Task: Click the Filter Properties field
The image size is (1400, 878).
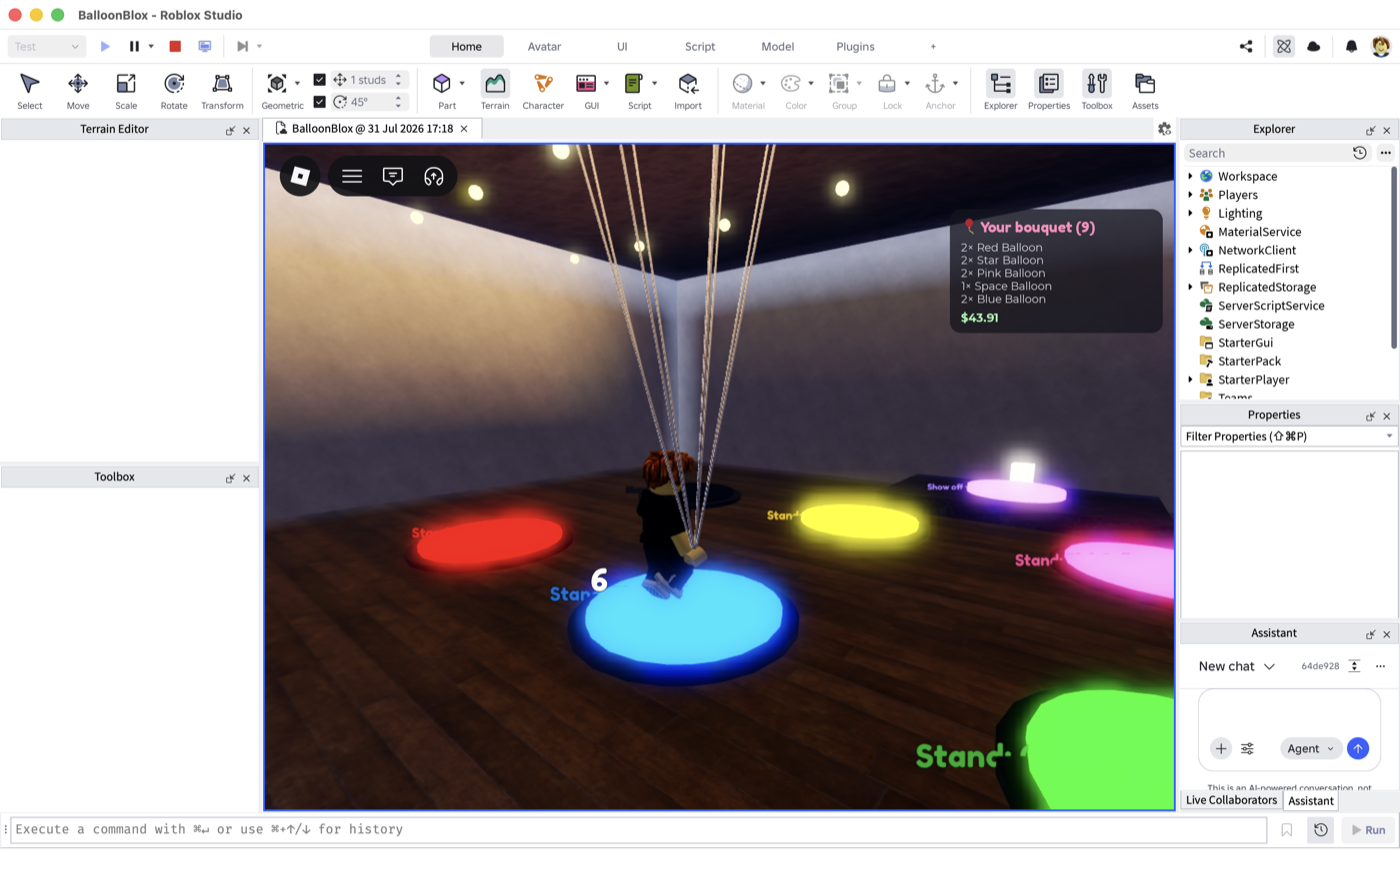Action: 1289,436
